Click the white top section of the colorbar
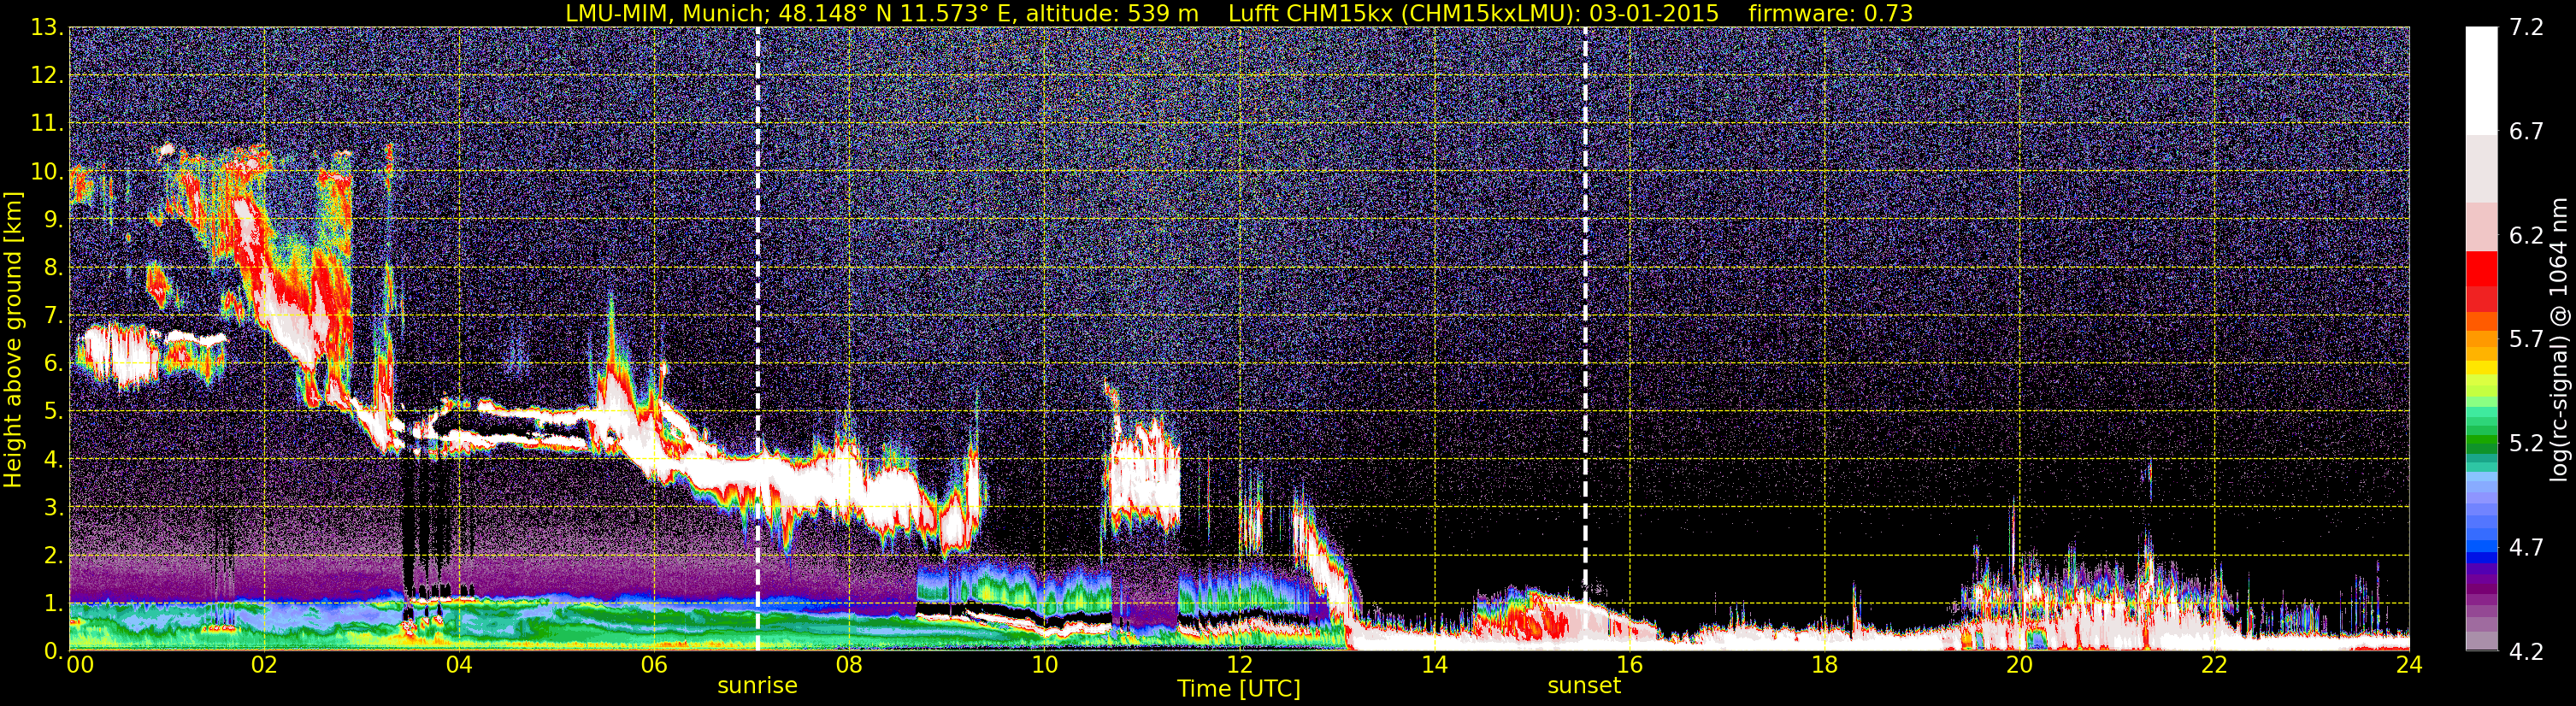This screenshot has height=706, width=2576. tap(2481, 80)
